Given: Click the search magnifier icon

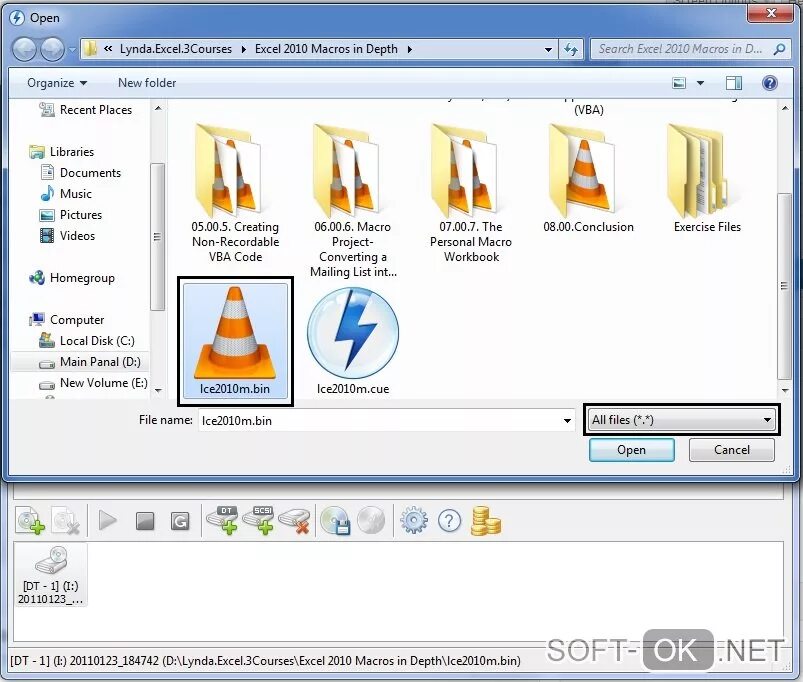Looking at the screenshot, I should (x=779, y=49).
